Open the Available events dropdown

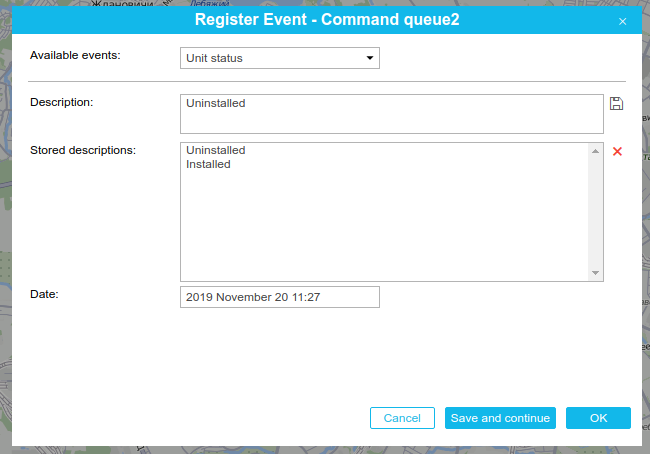(280, 58)
